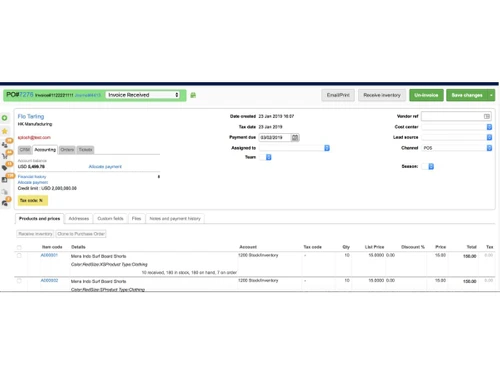The image size is (500, 375).
Task: Click the top Receive inventory button
Action: coord(382,95)
